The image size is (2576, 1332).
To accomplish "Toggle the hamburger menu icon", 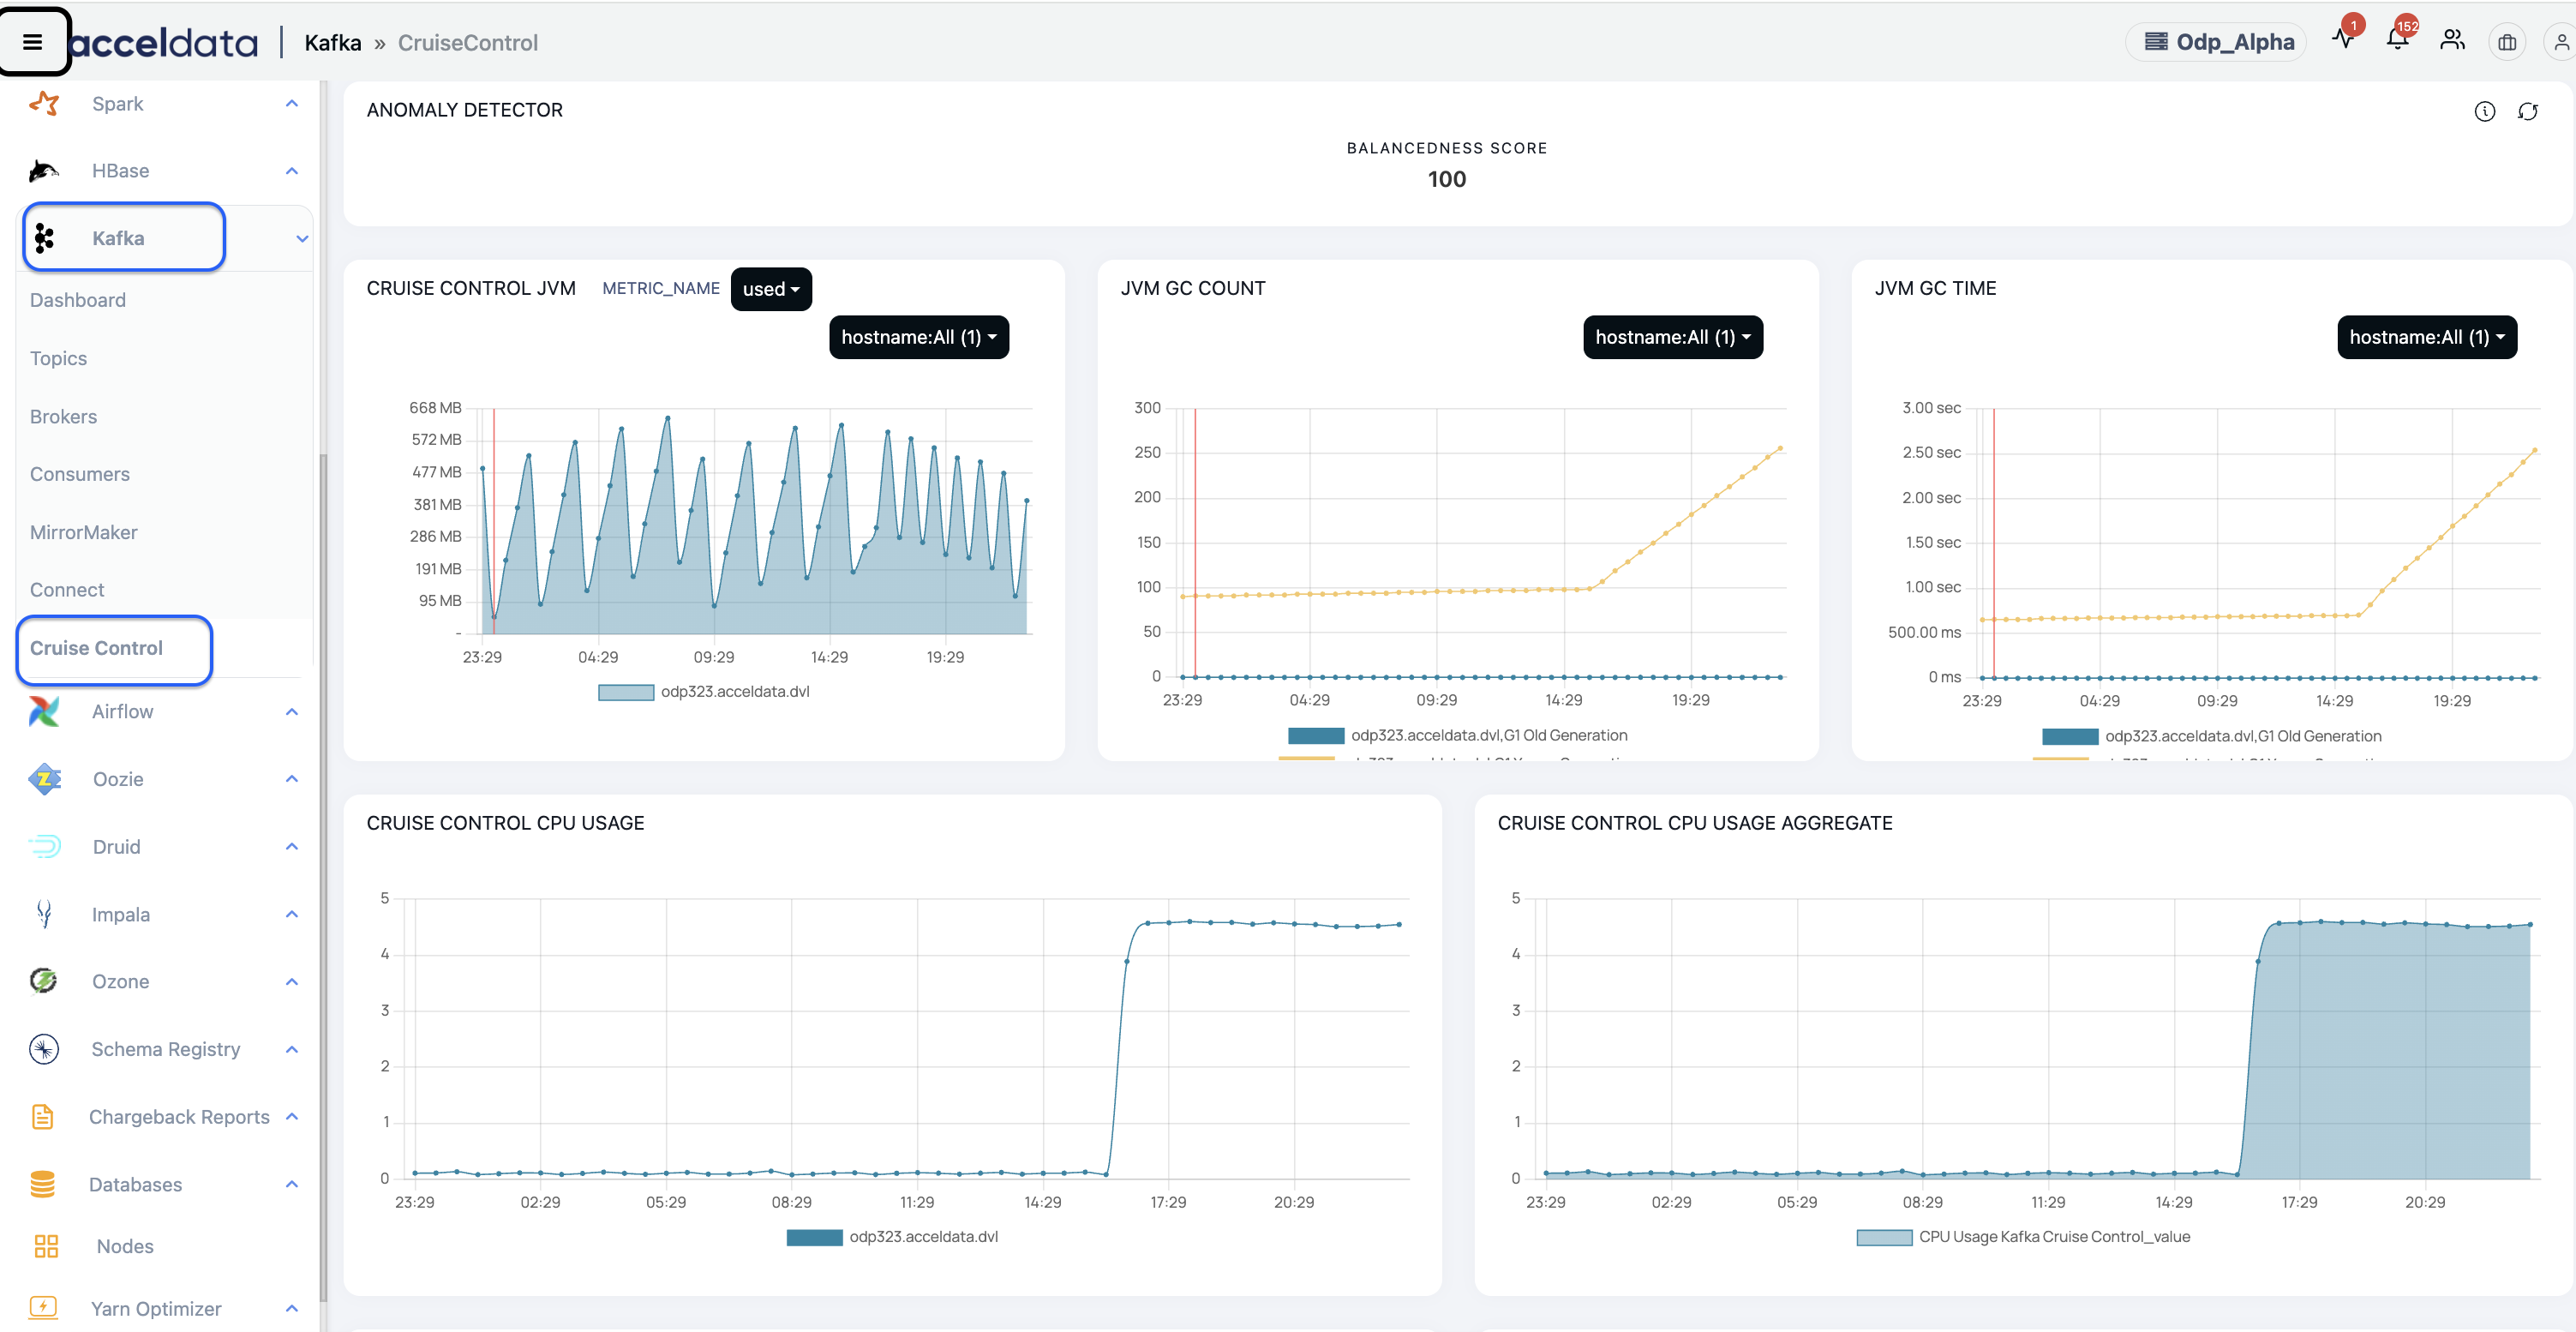I will [33, 42].
